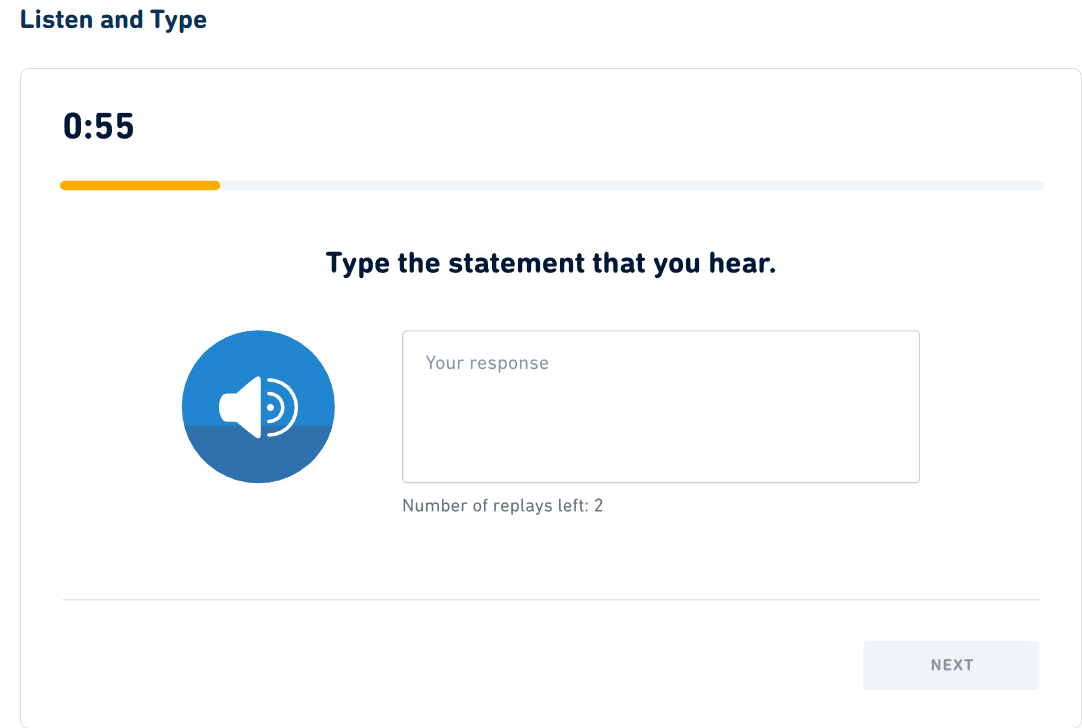1082x728 pixels.
Task: Click the 'Type the statement that you hear.' prompt
Action: [x=551, y=264]
